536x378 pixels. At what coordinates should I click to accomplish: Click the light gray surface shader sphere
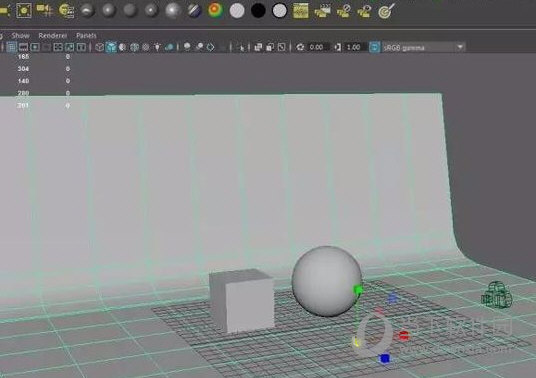point(237,11)
